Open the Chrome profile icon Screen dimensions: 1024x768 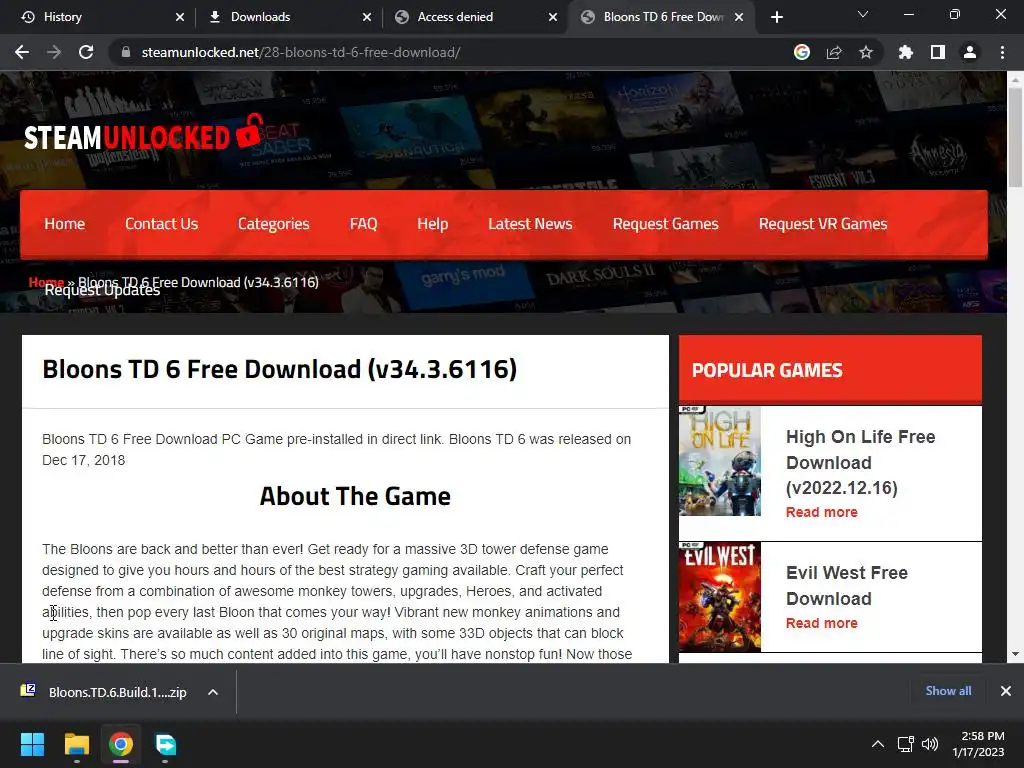(970, 52)
